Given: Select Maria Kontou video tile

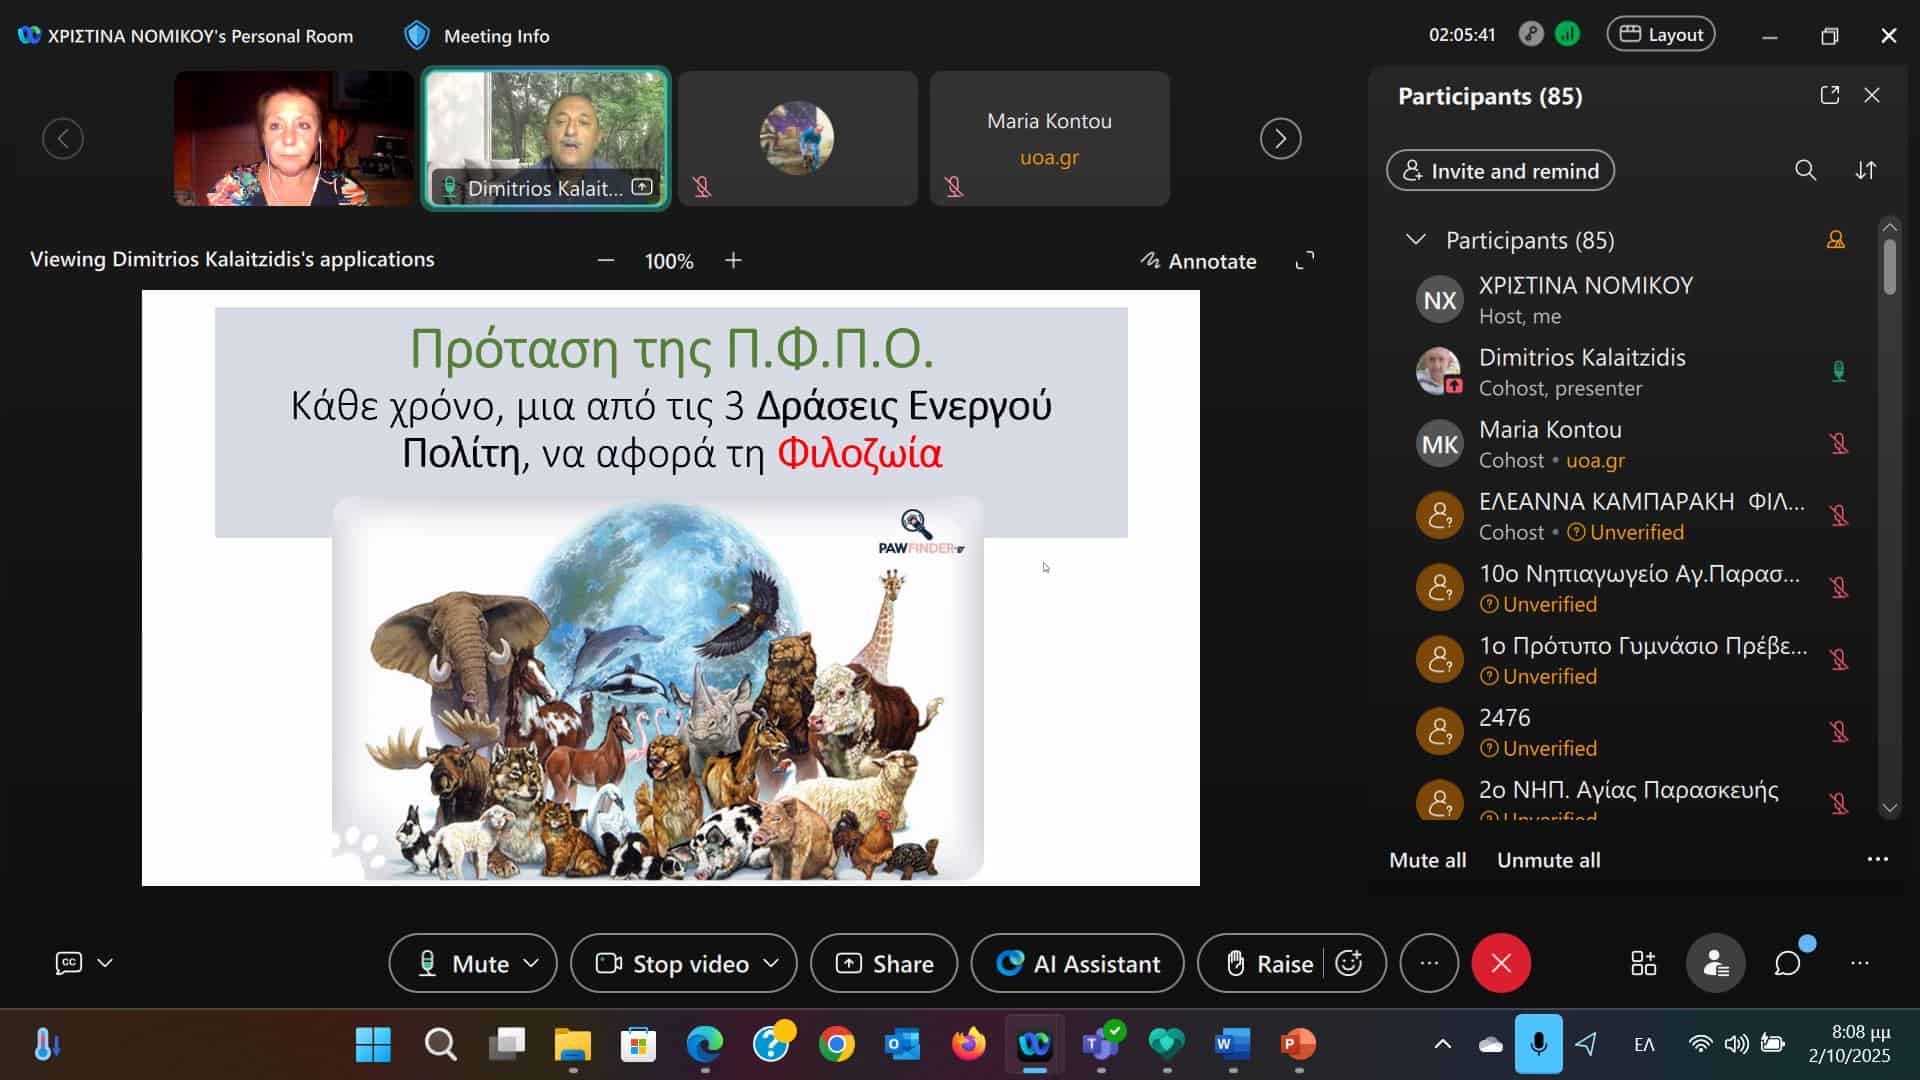Looking at the screenshot, I should 1050,138.
